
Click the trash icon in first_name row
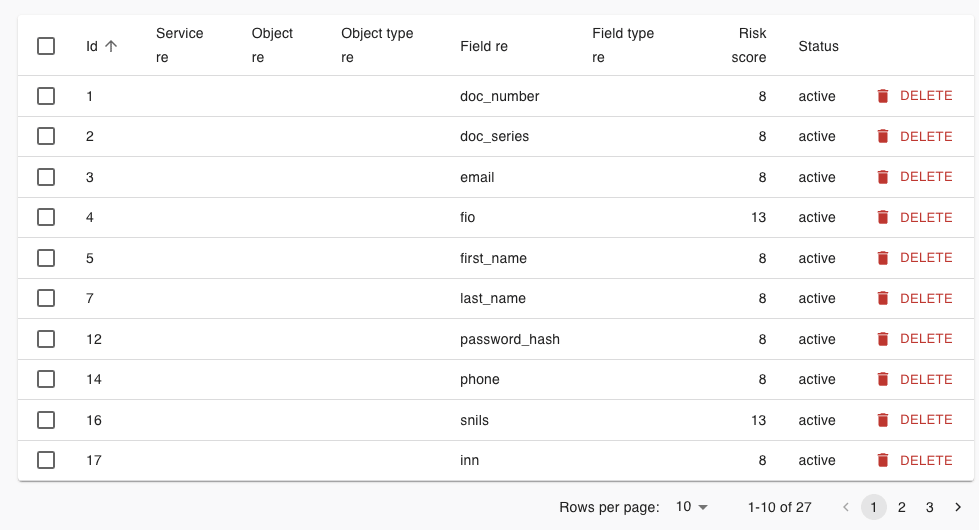pyautogui.click(x=883, y=258)
